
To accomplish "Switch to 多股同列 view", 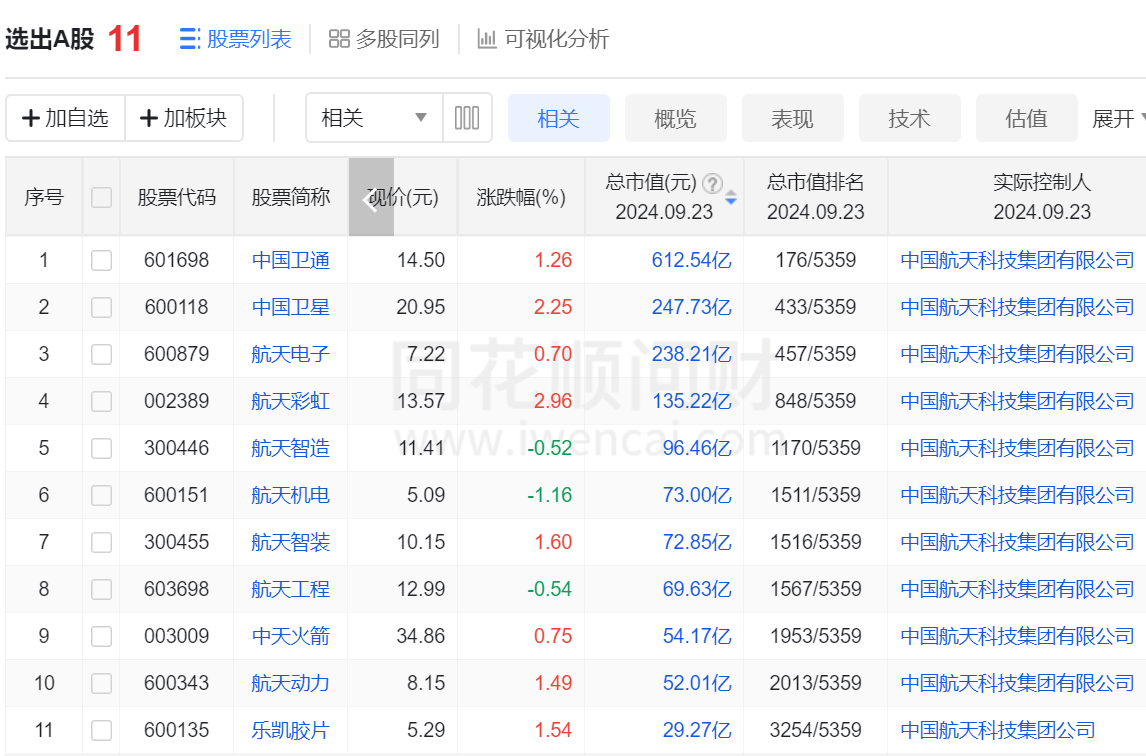I will [384, 39].
